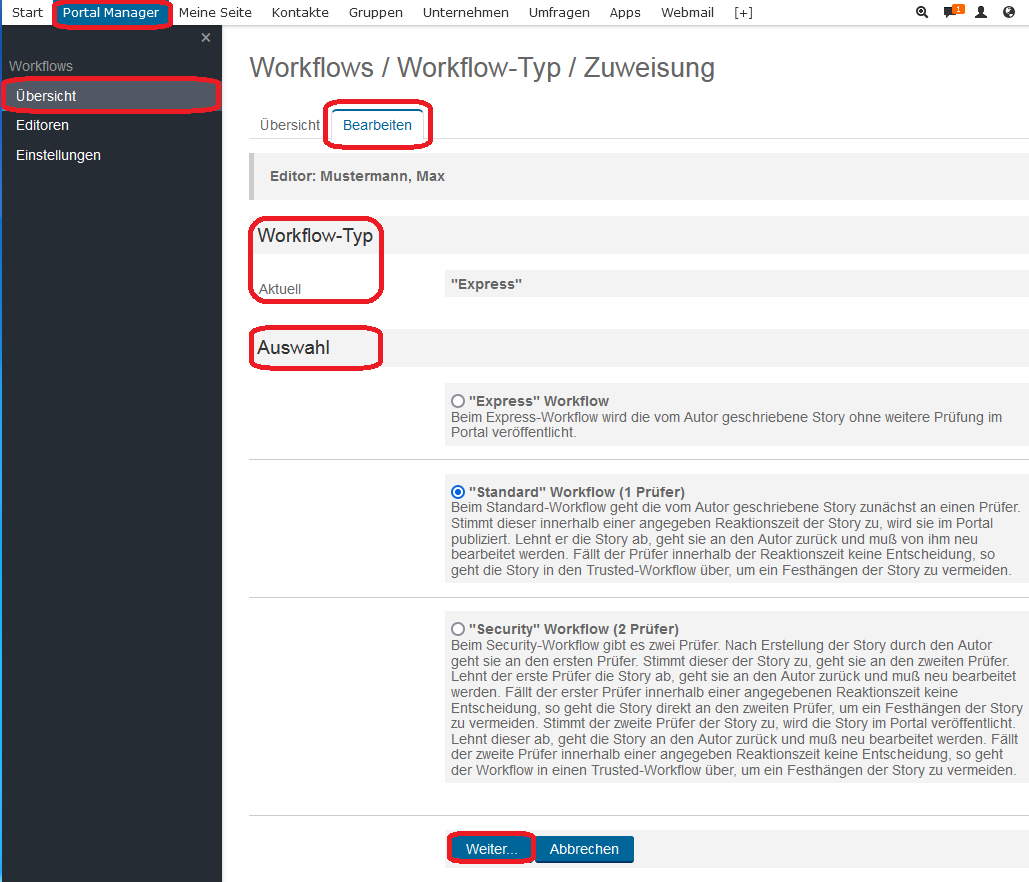This screenshot has height=882, width=1029.
Task: Click the Aktuell label
Action: coord(280,289)
